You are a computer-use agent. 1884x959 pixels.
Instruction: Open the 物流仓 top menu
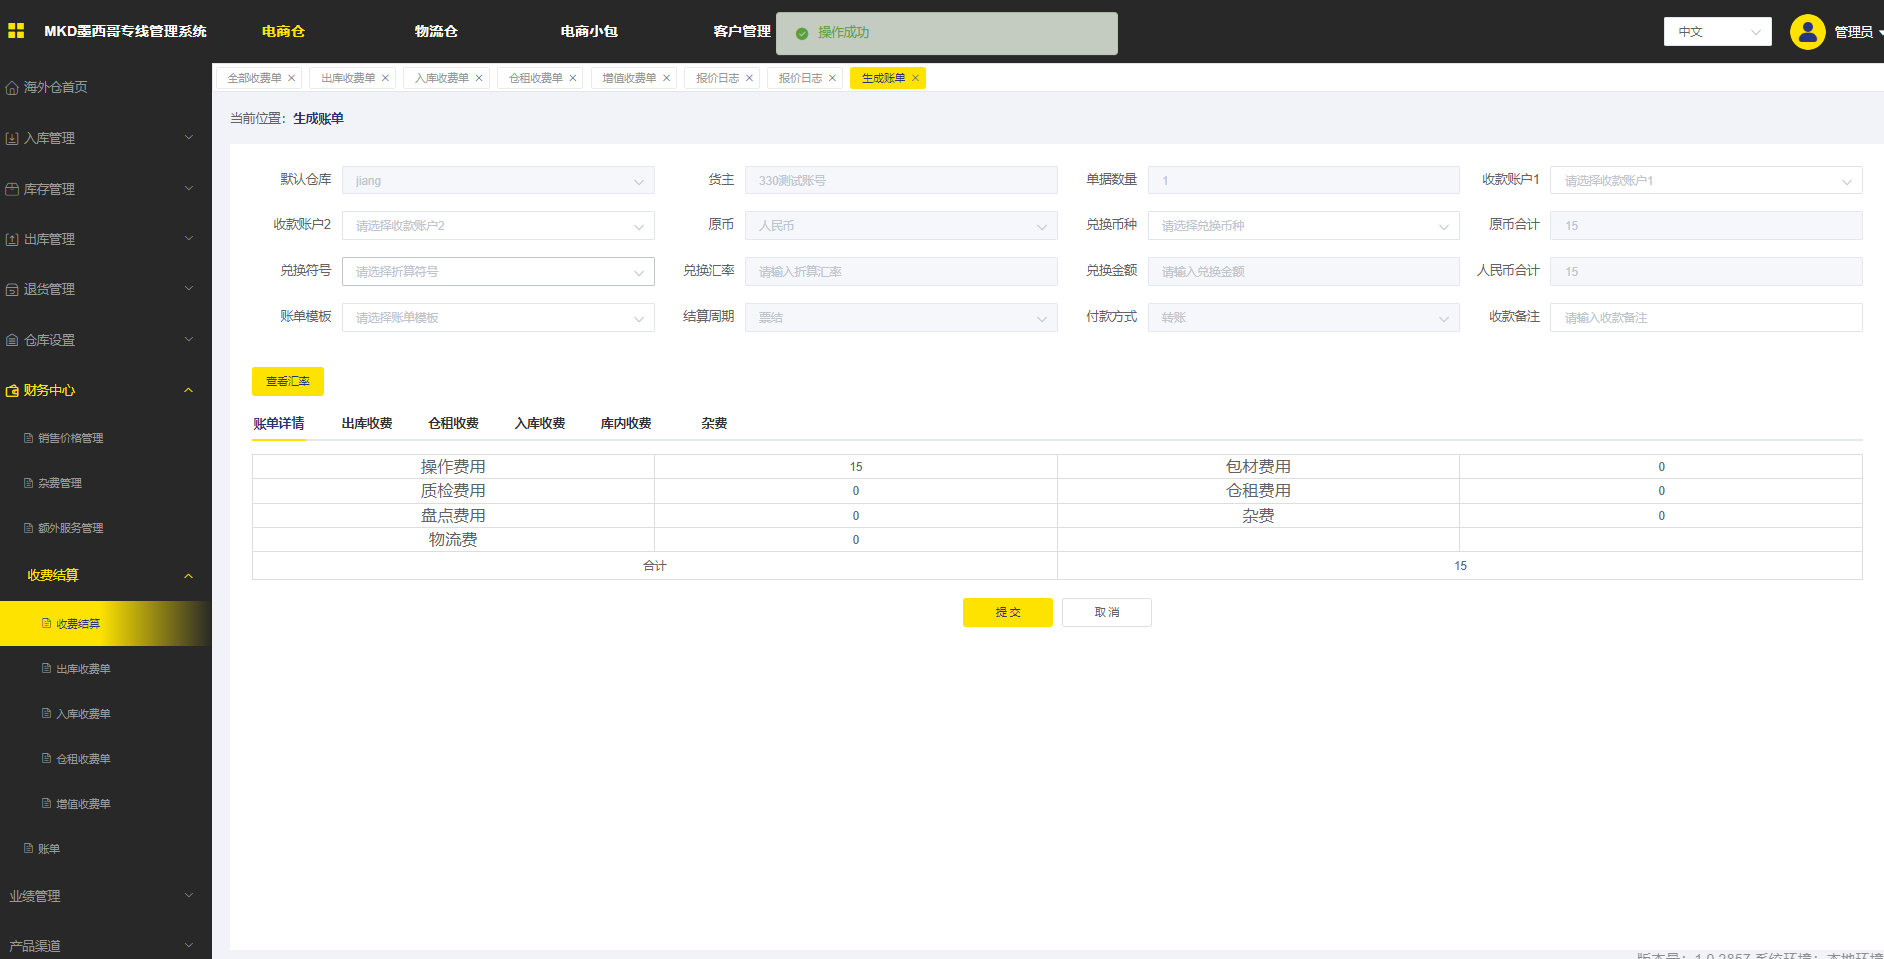(x=436, y=32)
